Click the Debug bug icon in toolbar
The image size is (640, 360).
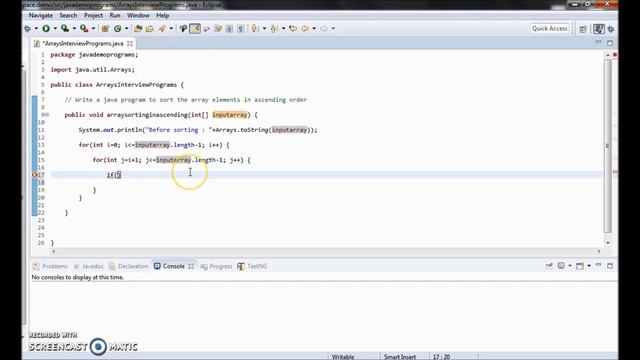(28, 29)
